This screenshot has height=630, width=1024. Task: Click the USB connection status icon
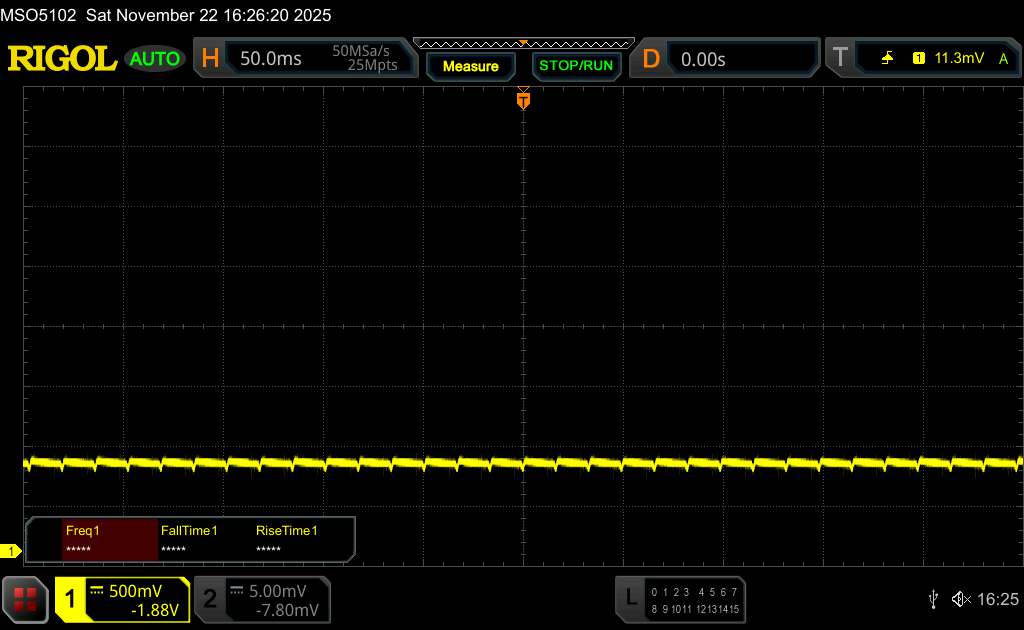933,599
